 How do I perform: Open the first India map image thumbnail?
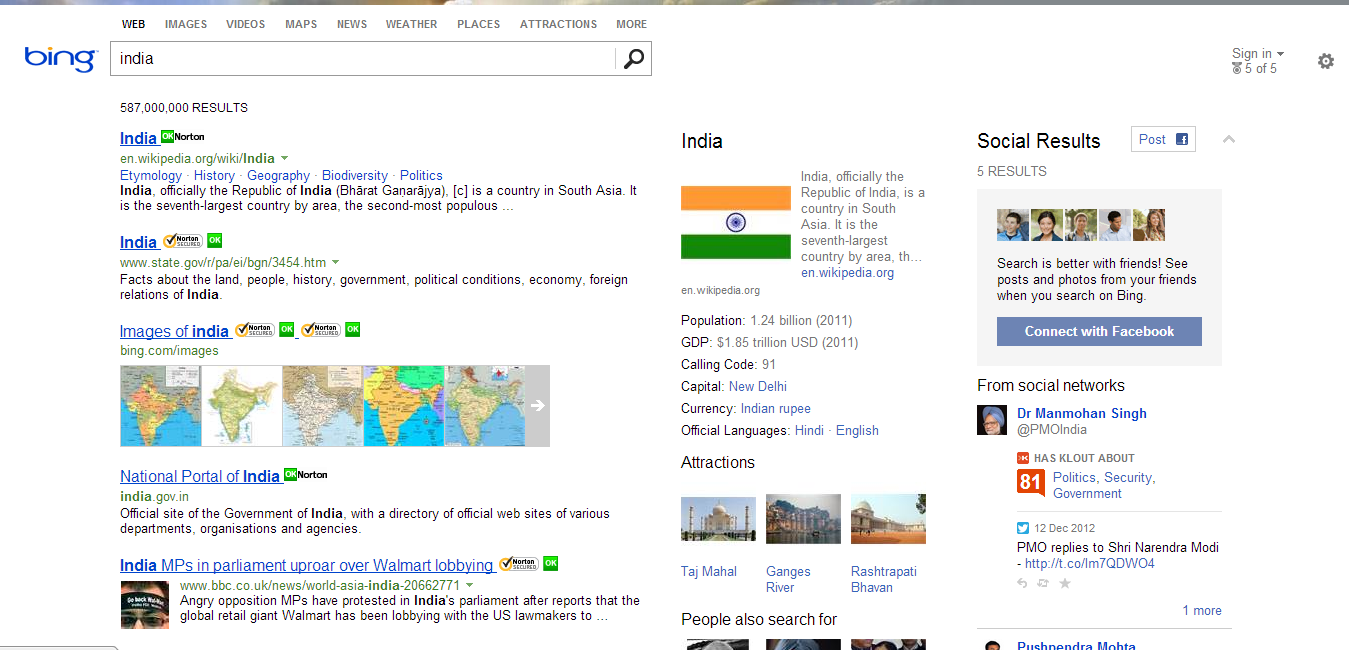coord(160,406)
